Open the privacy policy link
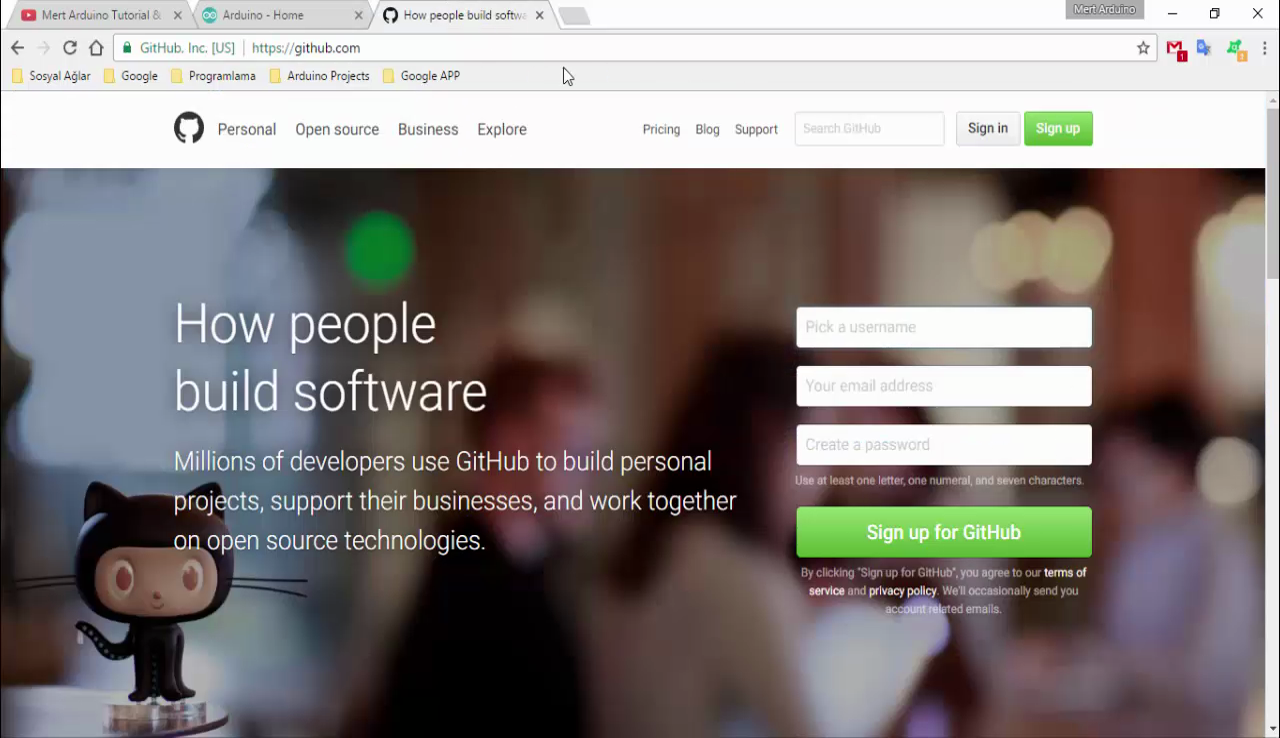This screenshot has width=1280, height=738. pyautogui.click(x=903, y=591)
